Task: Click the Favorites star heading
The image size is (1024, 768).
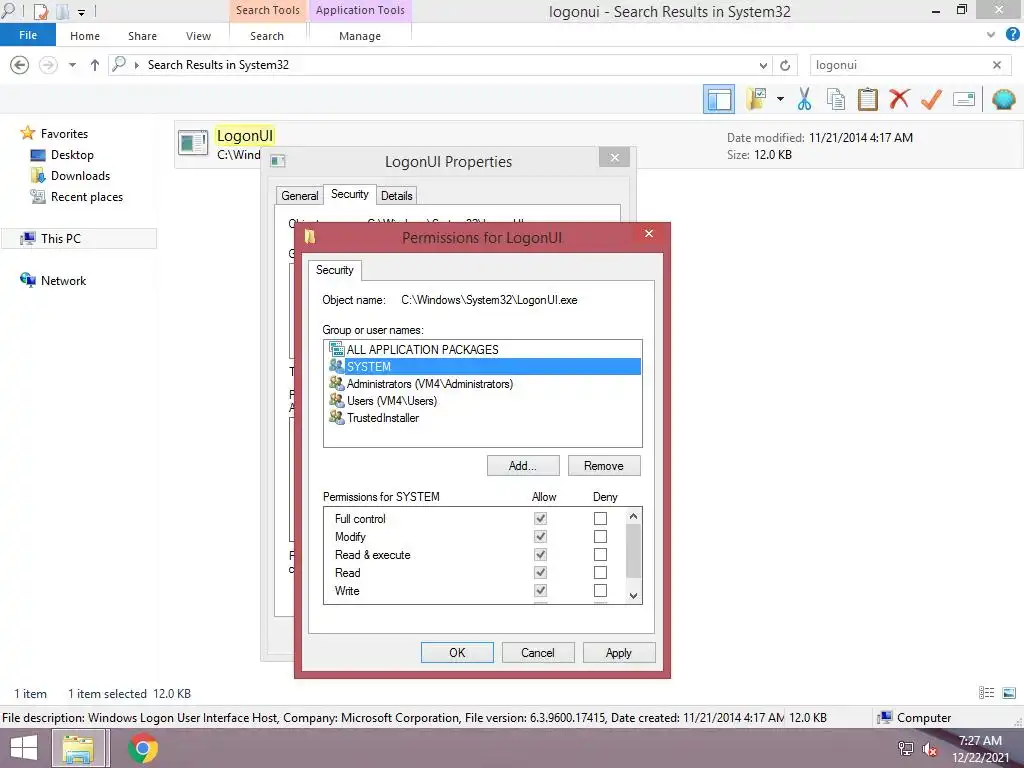Action: click(x=64, y=133)
